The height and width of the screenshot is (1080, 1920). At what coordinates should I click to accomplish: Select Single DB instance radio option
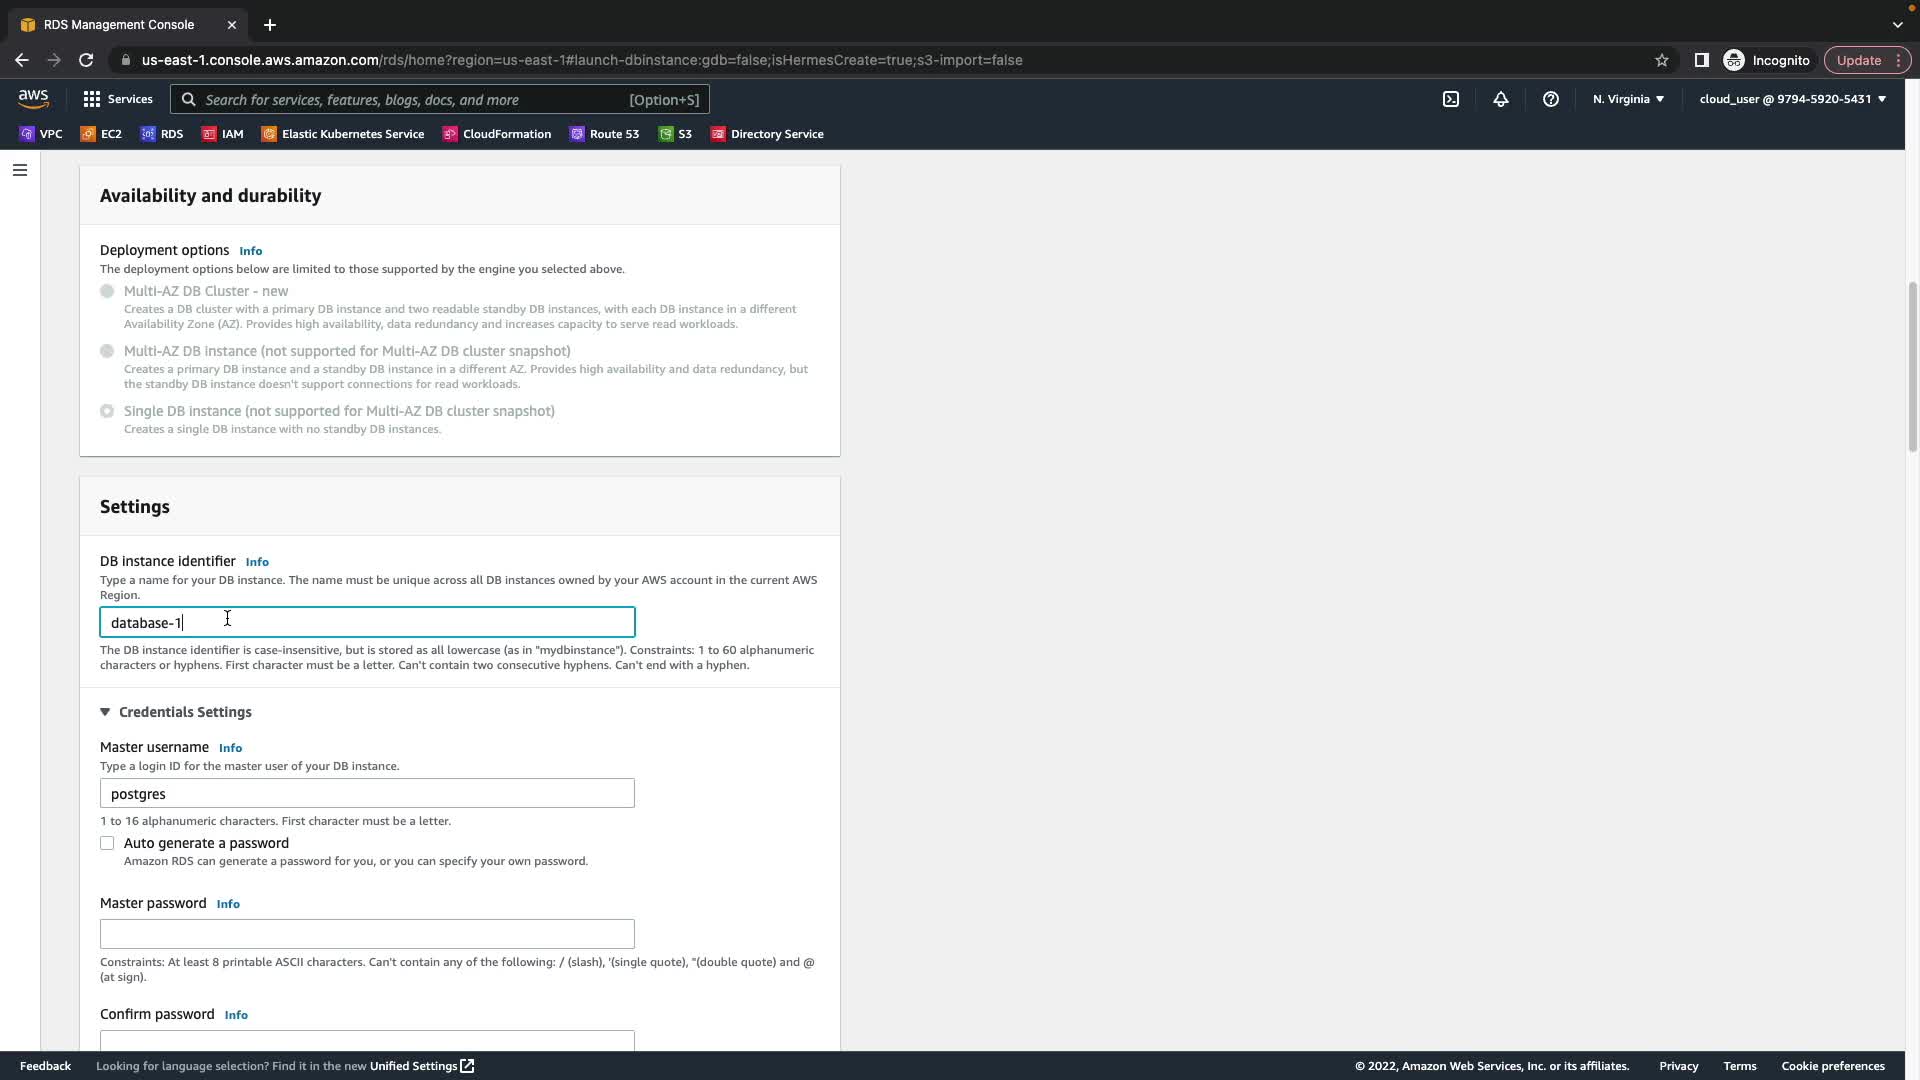[107, 411]
